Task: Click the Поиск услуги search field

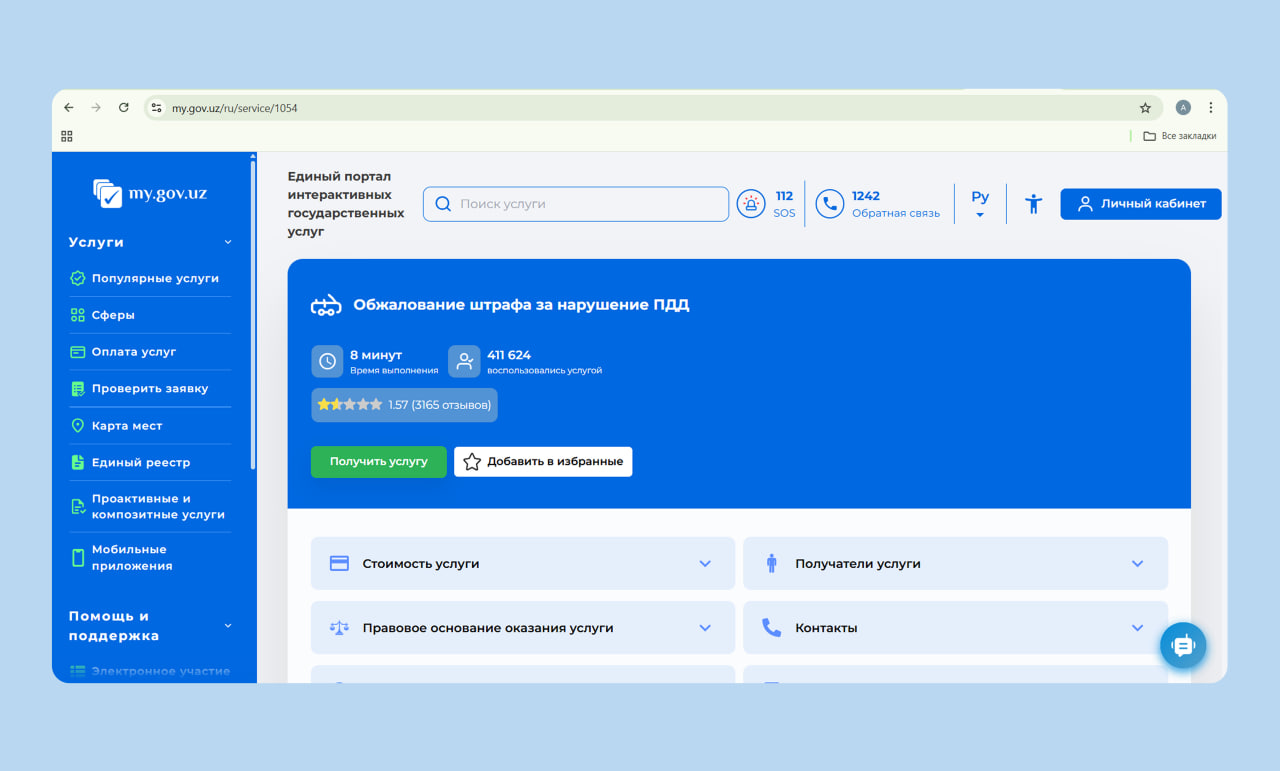Action: click(585, 204)
